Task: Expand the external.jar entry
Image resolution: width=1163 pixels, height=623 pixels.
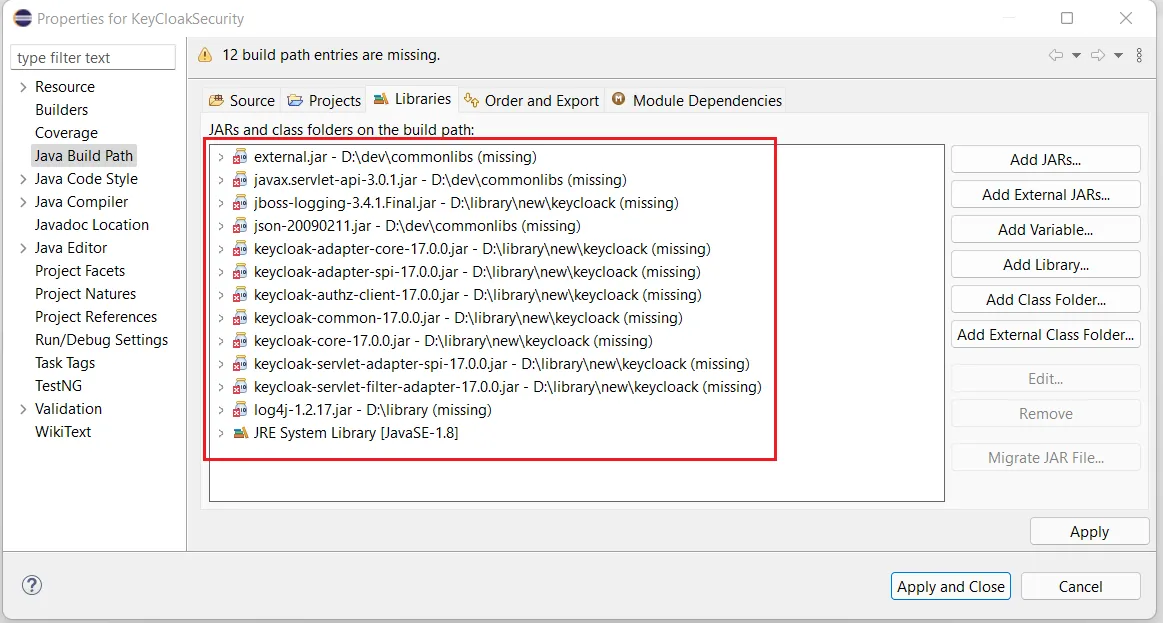Action: click(x=221, y=157)
